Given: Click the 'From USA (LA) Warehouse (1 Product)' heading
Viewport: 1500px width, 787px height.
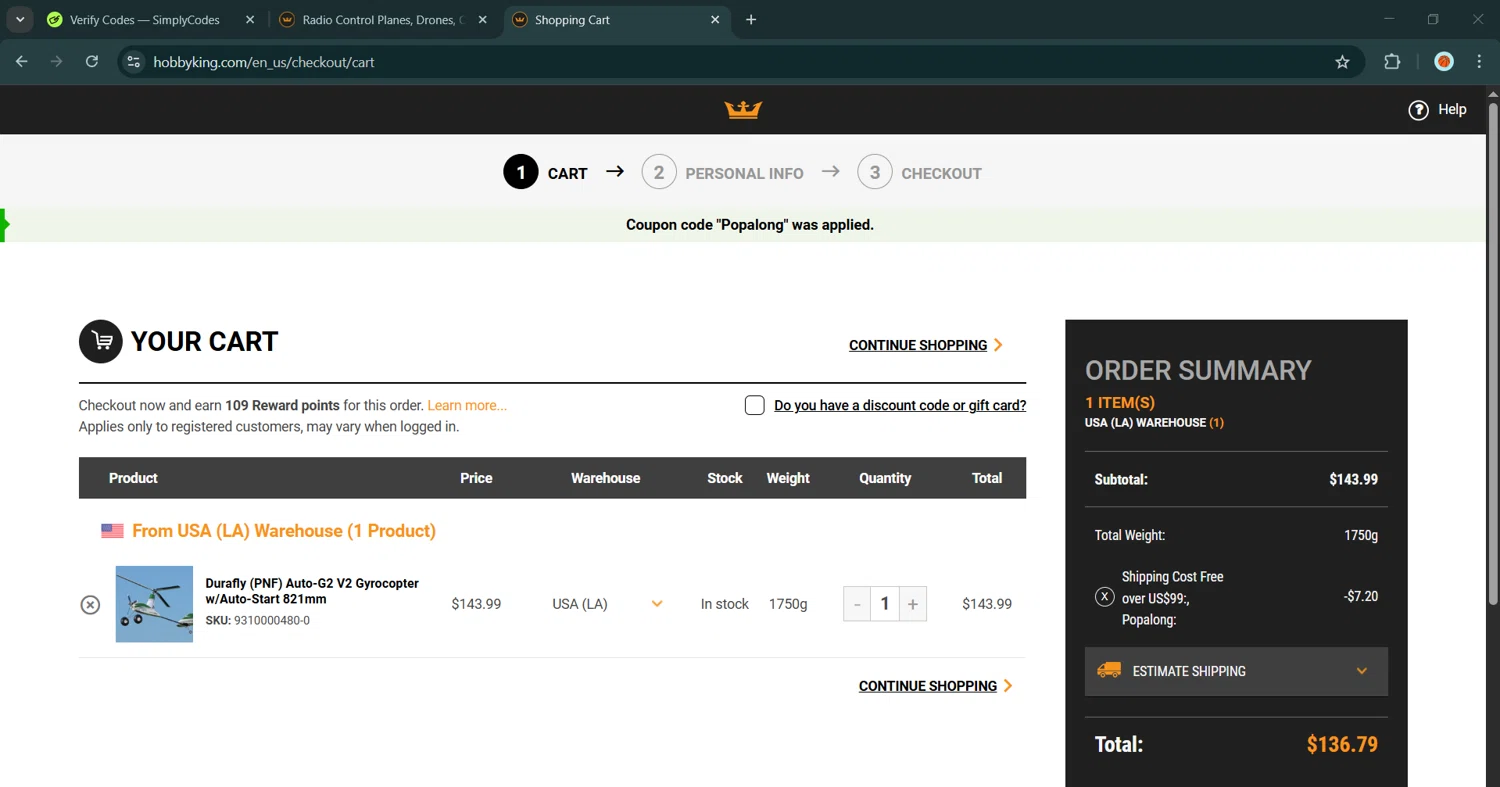Looking at the screenshot, I should [284, 531].
